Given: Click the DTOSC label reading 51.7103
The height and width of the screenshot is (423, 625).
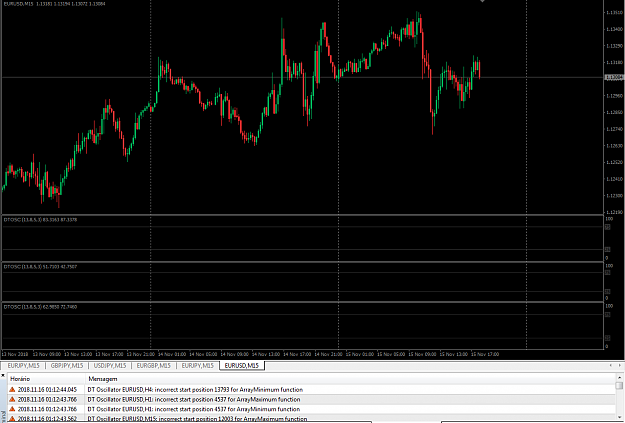Looking at the screenshot, I should point(40,267).
